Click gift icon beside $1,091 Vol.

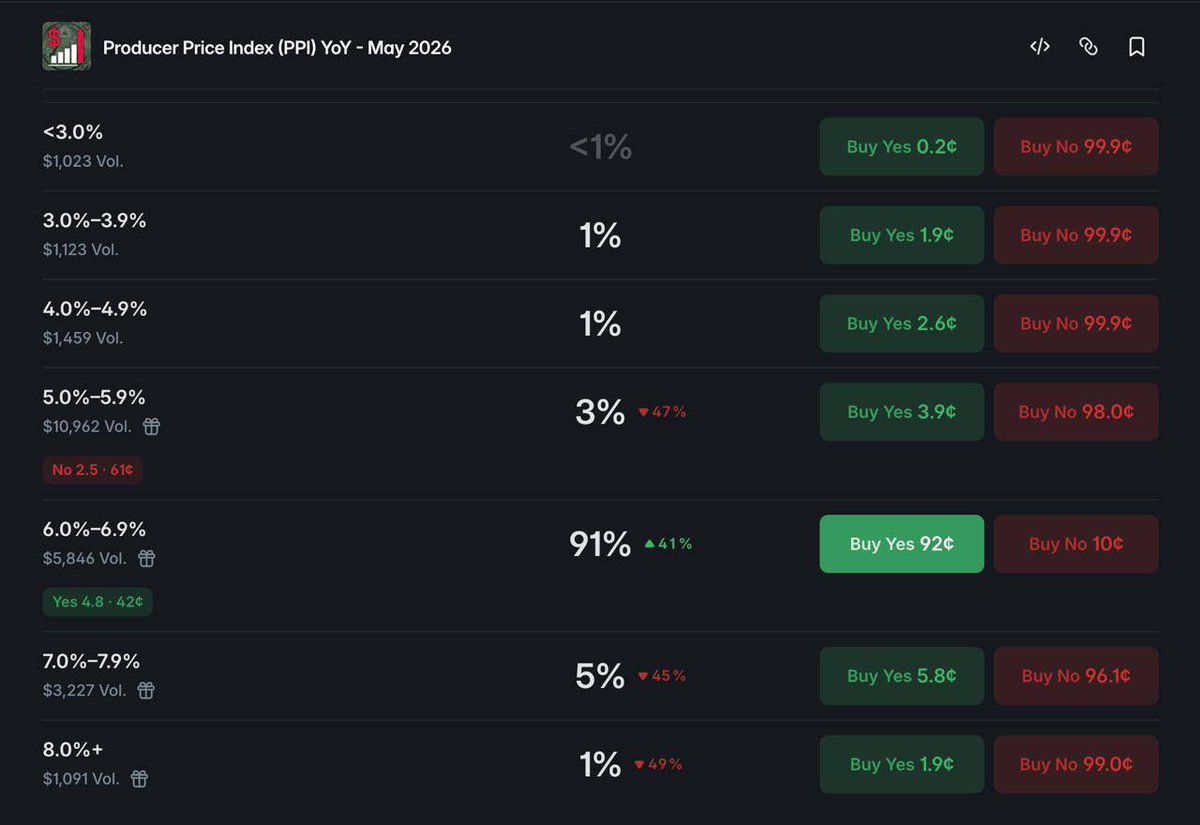tap(140, 779)
